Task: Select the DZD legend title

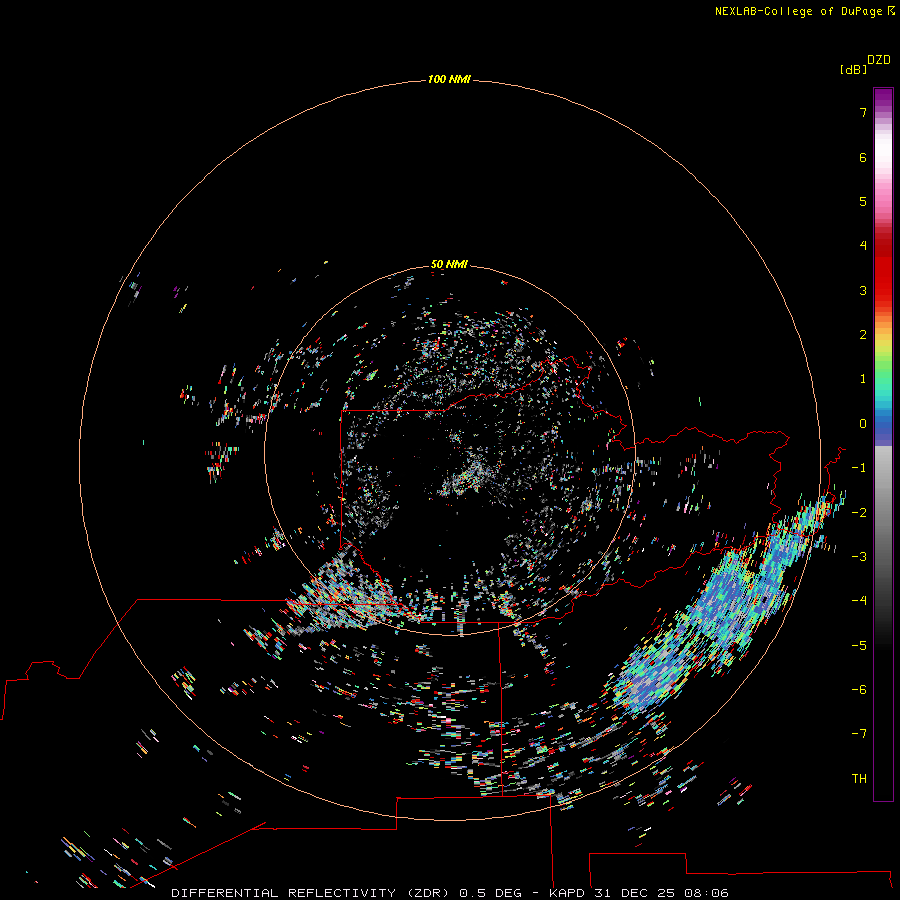Action: point(879,60)
